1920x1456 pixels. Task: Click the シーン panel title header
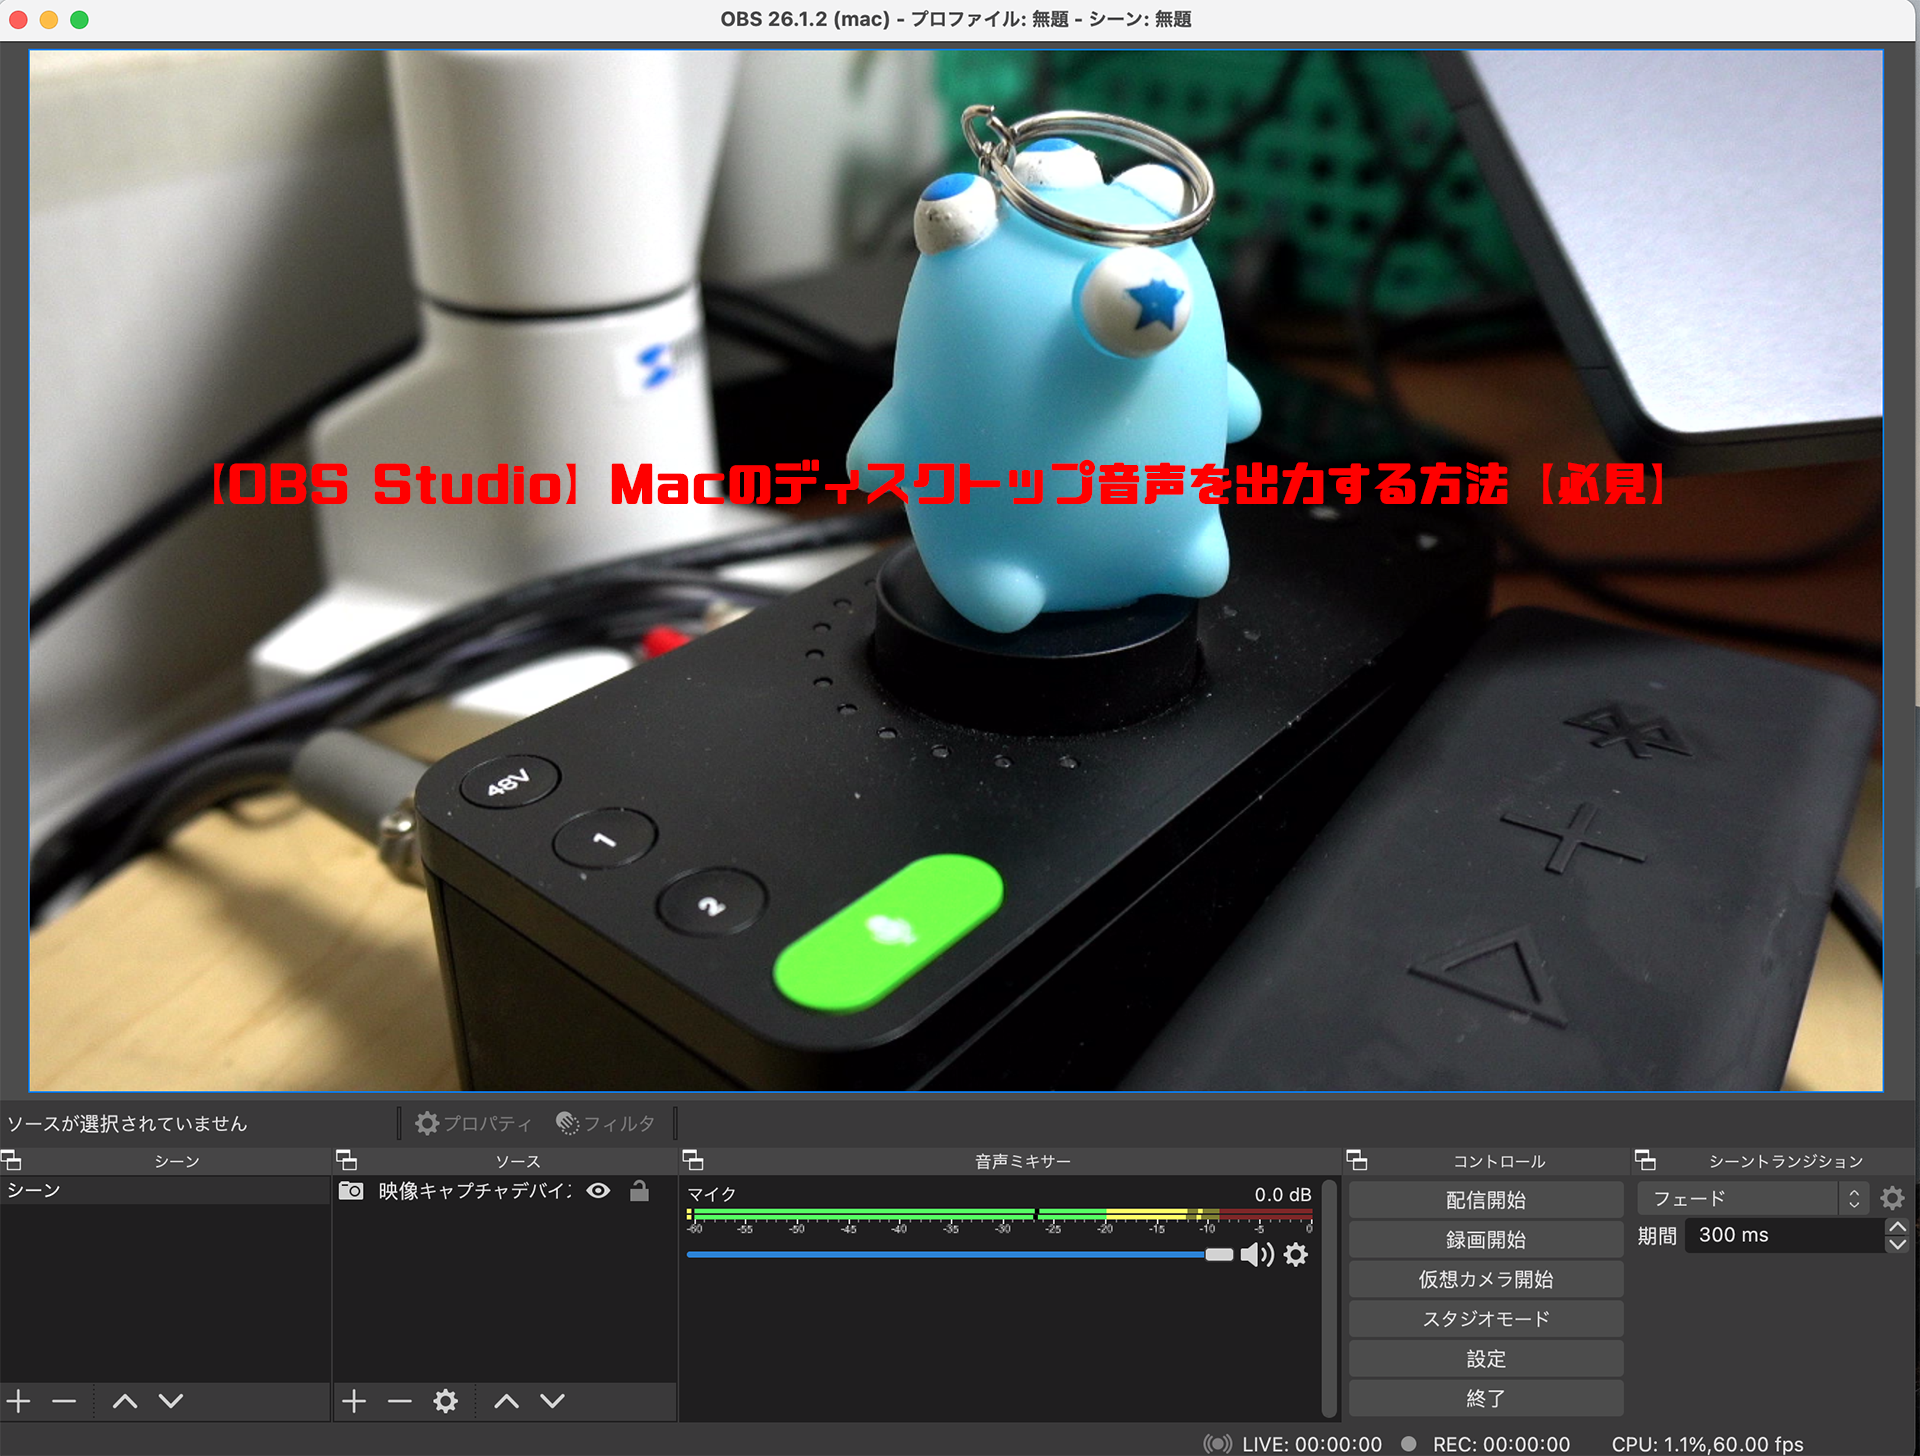coord(177,1161)
